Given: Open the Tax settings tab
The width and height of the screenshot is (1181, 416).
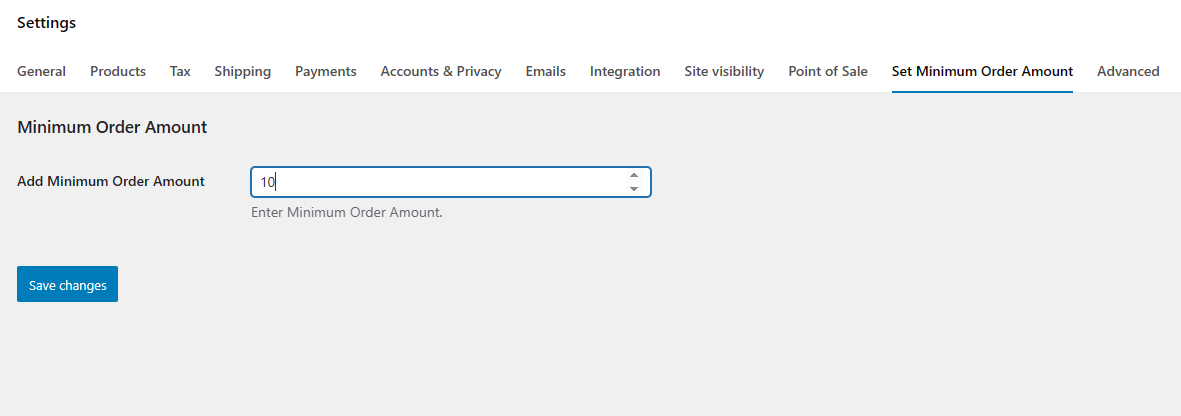Looking at the screenshot, I should 180,71.
